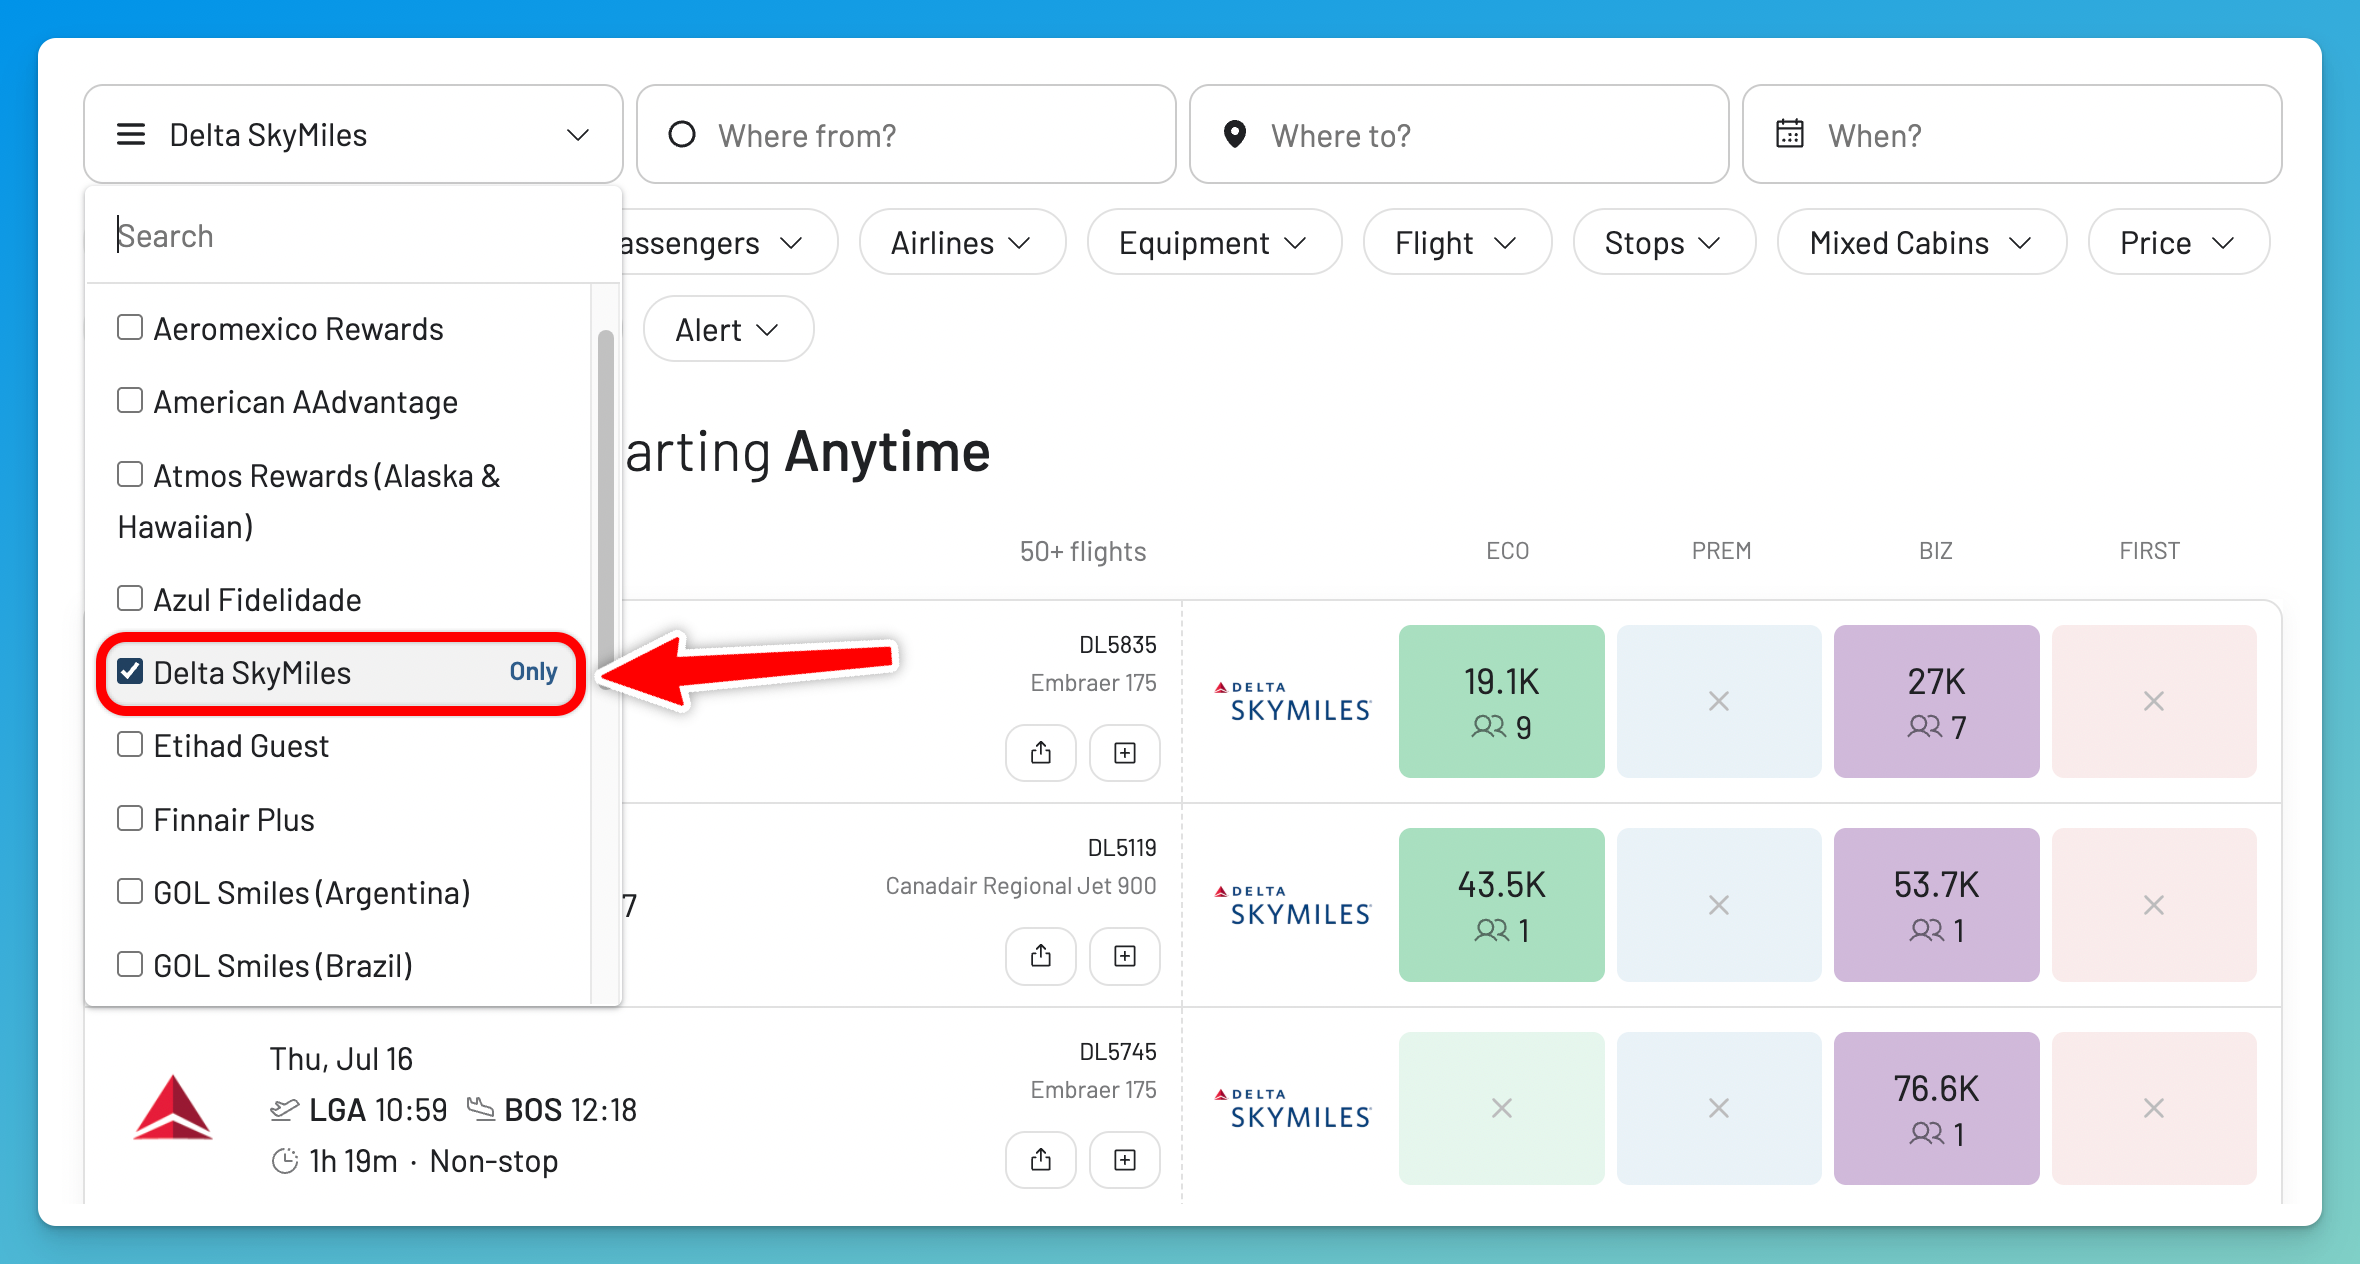Click the duration clock icon next to 1h 19m

coord(285,1161)
